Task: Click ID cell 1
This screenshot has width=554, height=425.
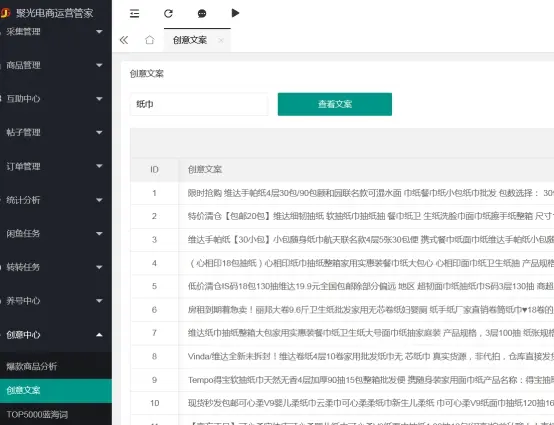Action: pos(154,193)
